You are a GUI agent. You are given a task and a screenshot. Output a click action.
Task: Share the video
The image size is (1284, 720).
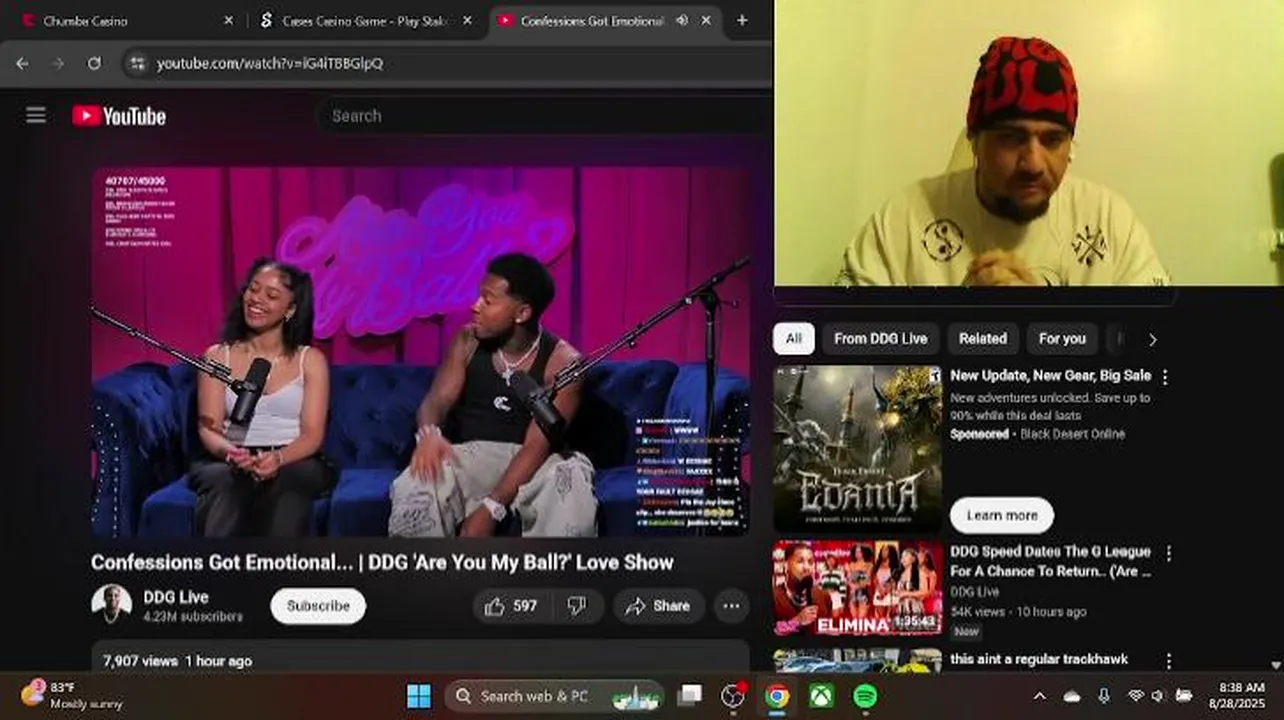coord(658,606)
